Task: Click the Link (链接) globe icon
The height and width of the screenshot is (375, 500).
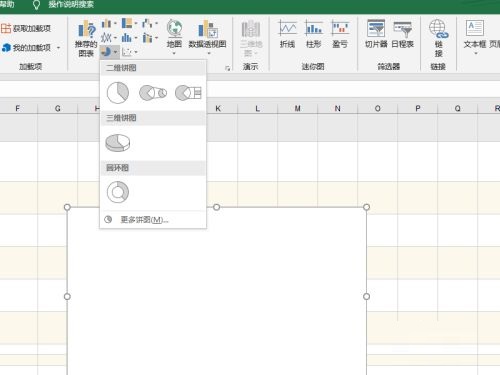Action: [x=438, y=29]
